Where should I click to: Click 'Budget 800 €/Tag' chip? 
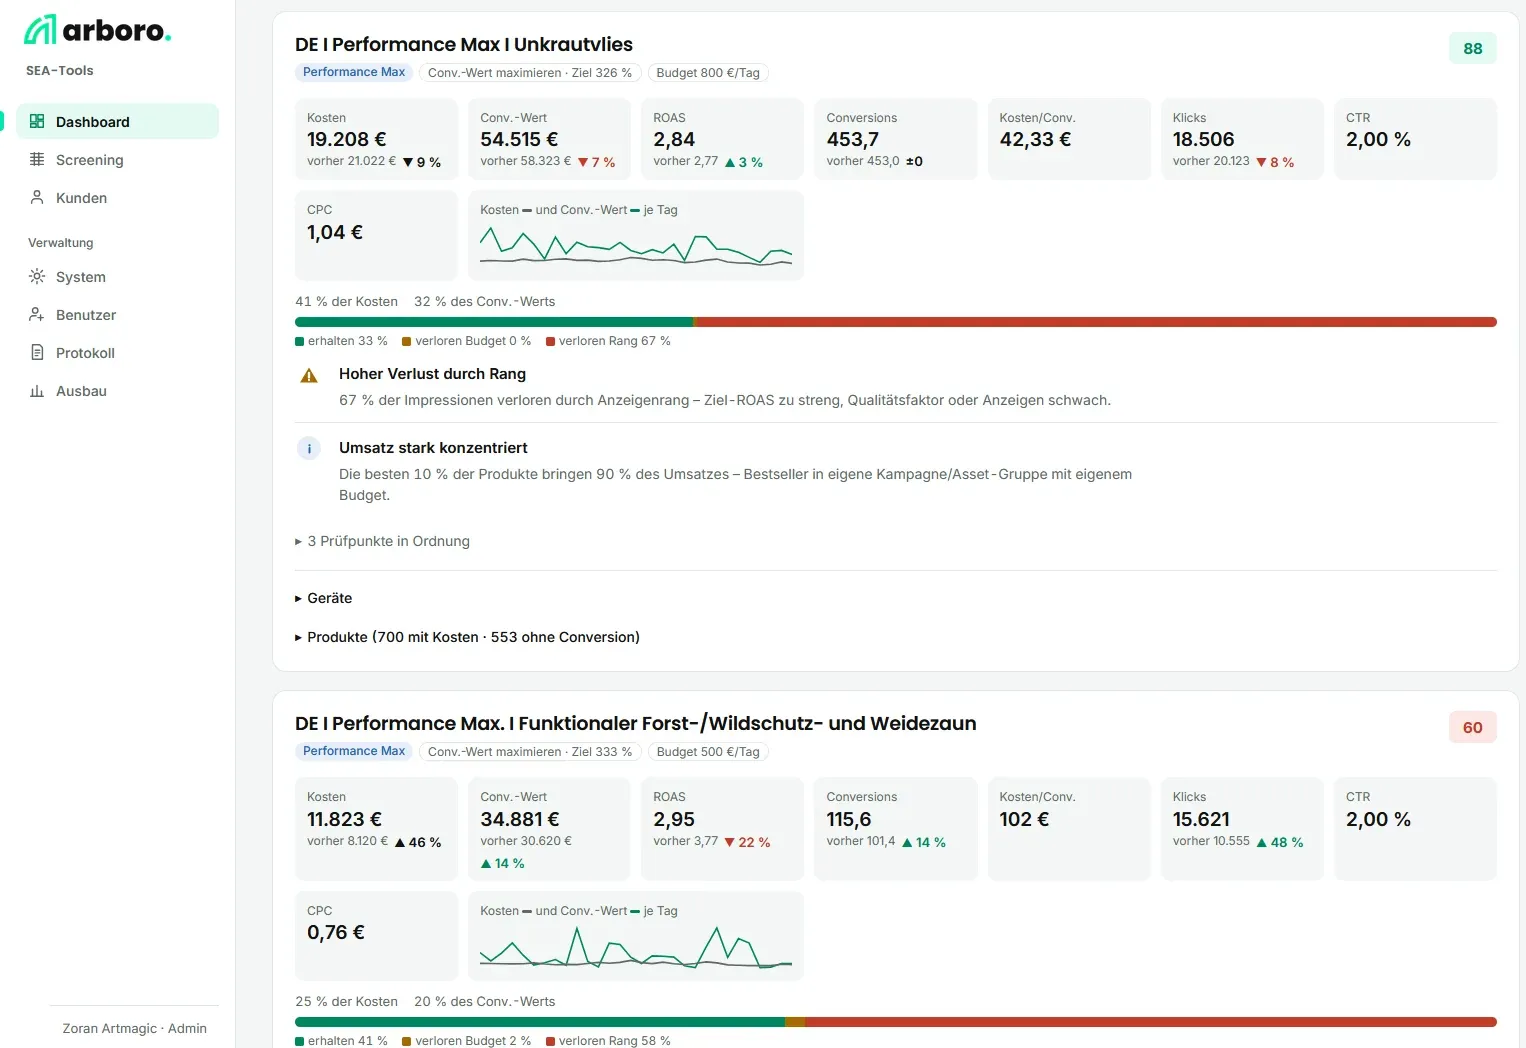[708, 72]
